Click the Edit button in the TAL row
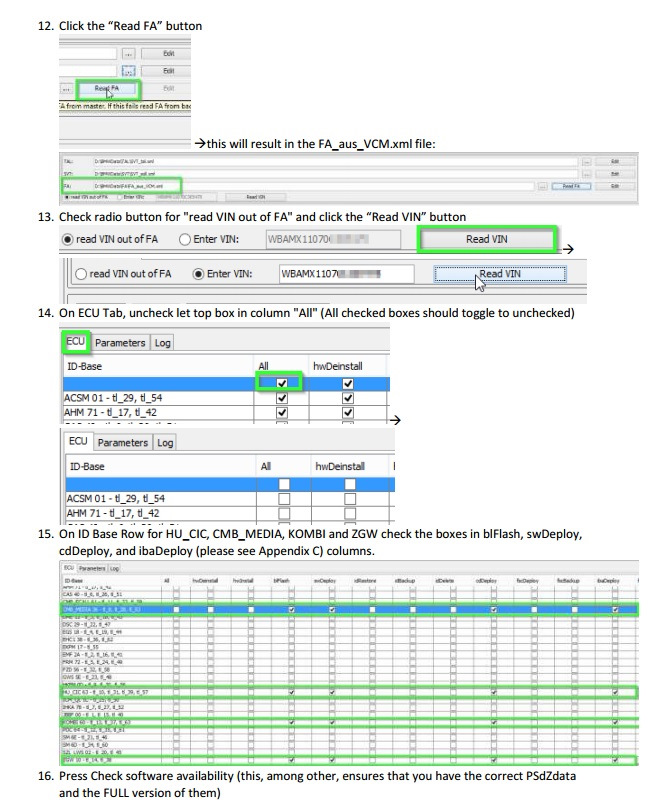The height and width of the screenshot is (811, 648). (614, 161)
